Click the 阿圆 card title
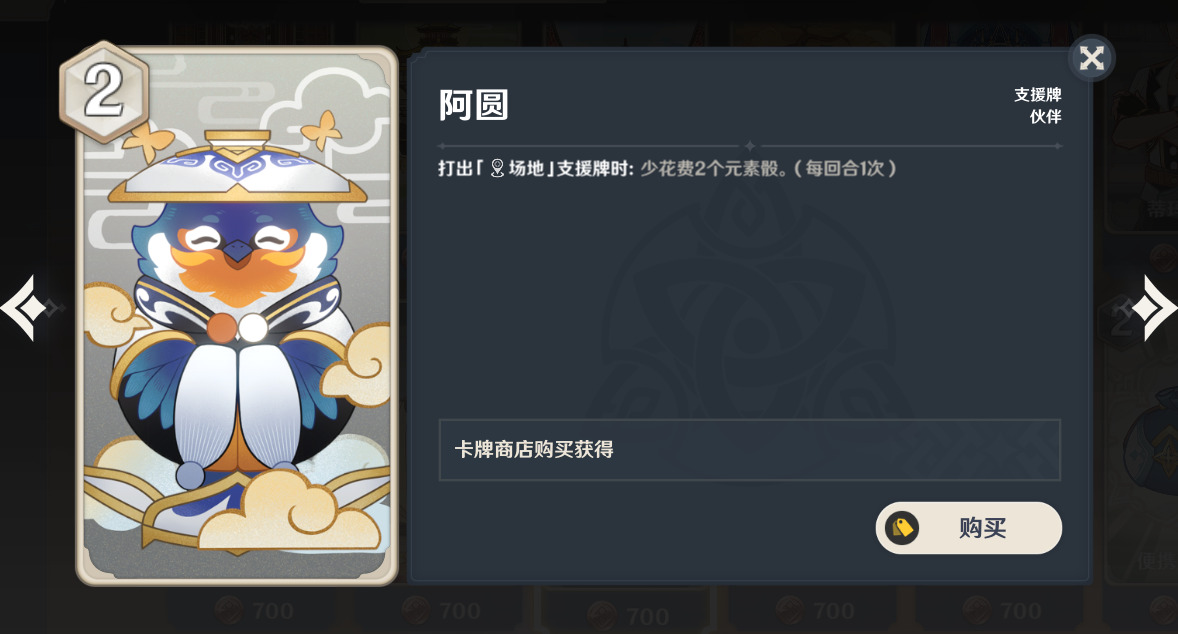Image resolution: width=1178 pixels, height=634 pixels. click(473, 105)
